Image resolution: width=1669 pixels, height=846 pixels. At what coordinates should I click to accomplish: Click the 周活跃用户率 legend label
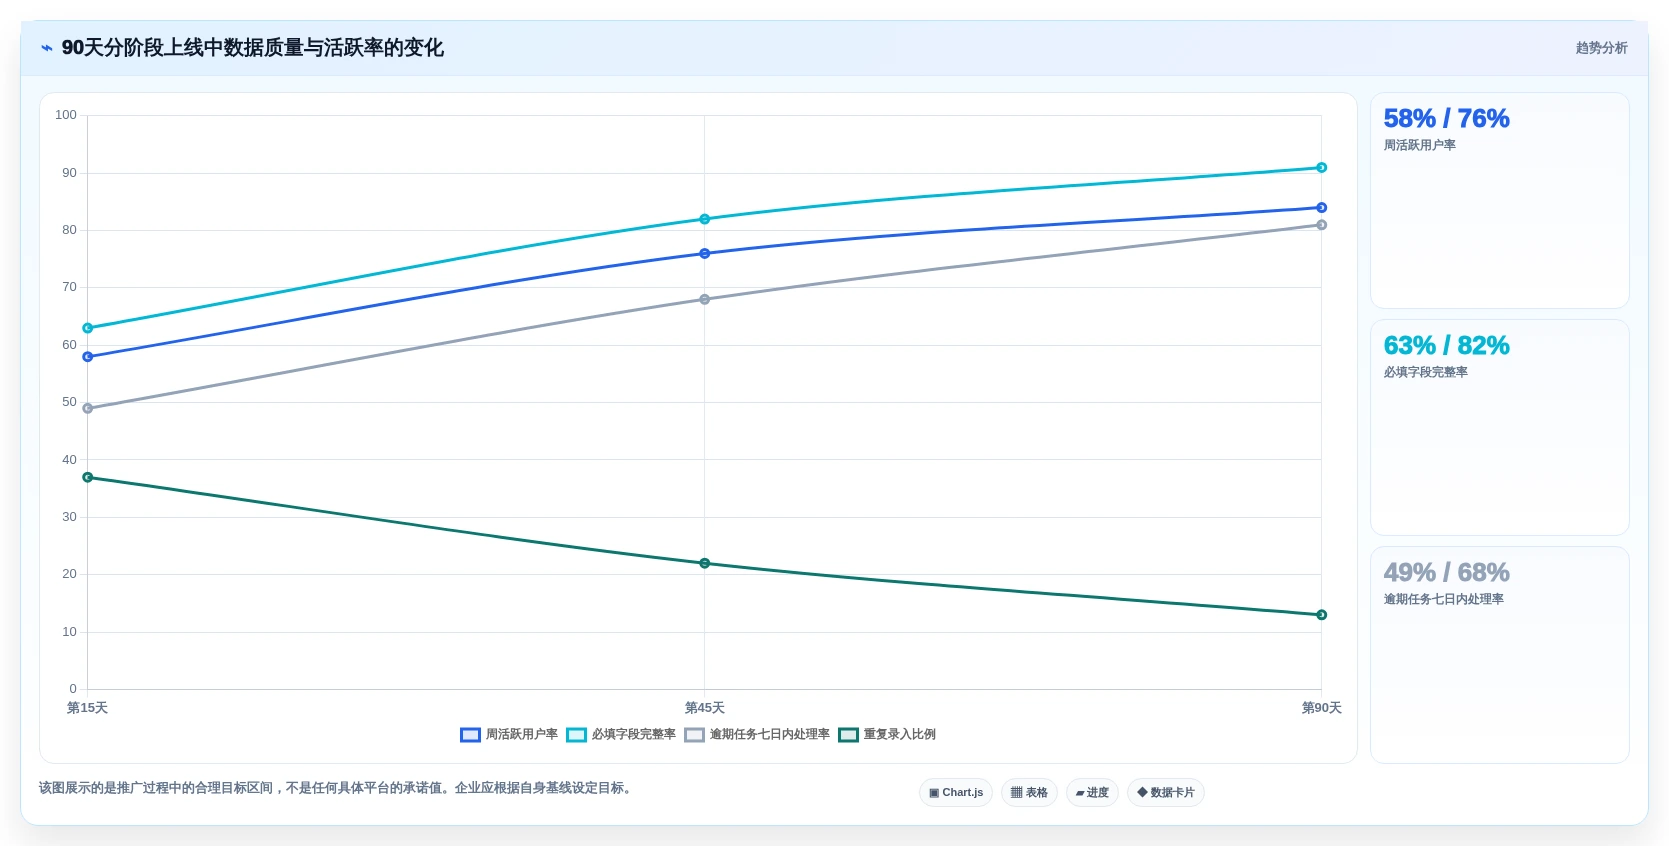pos(522,735)
